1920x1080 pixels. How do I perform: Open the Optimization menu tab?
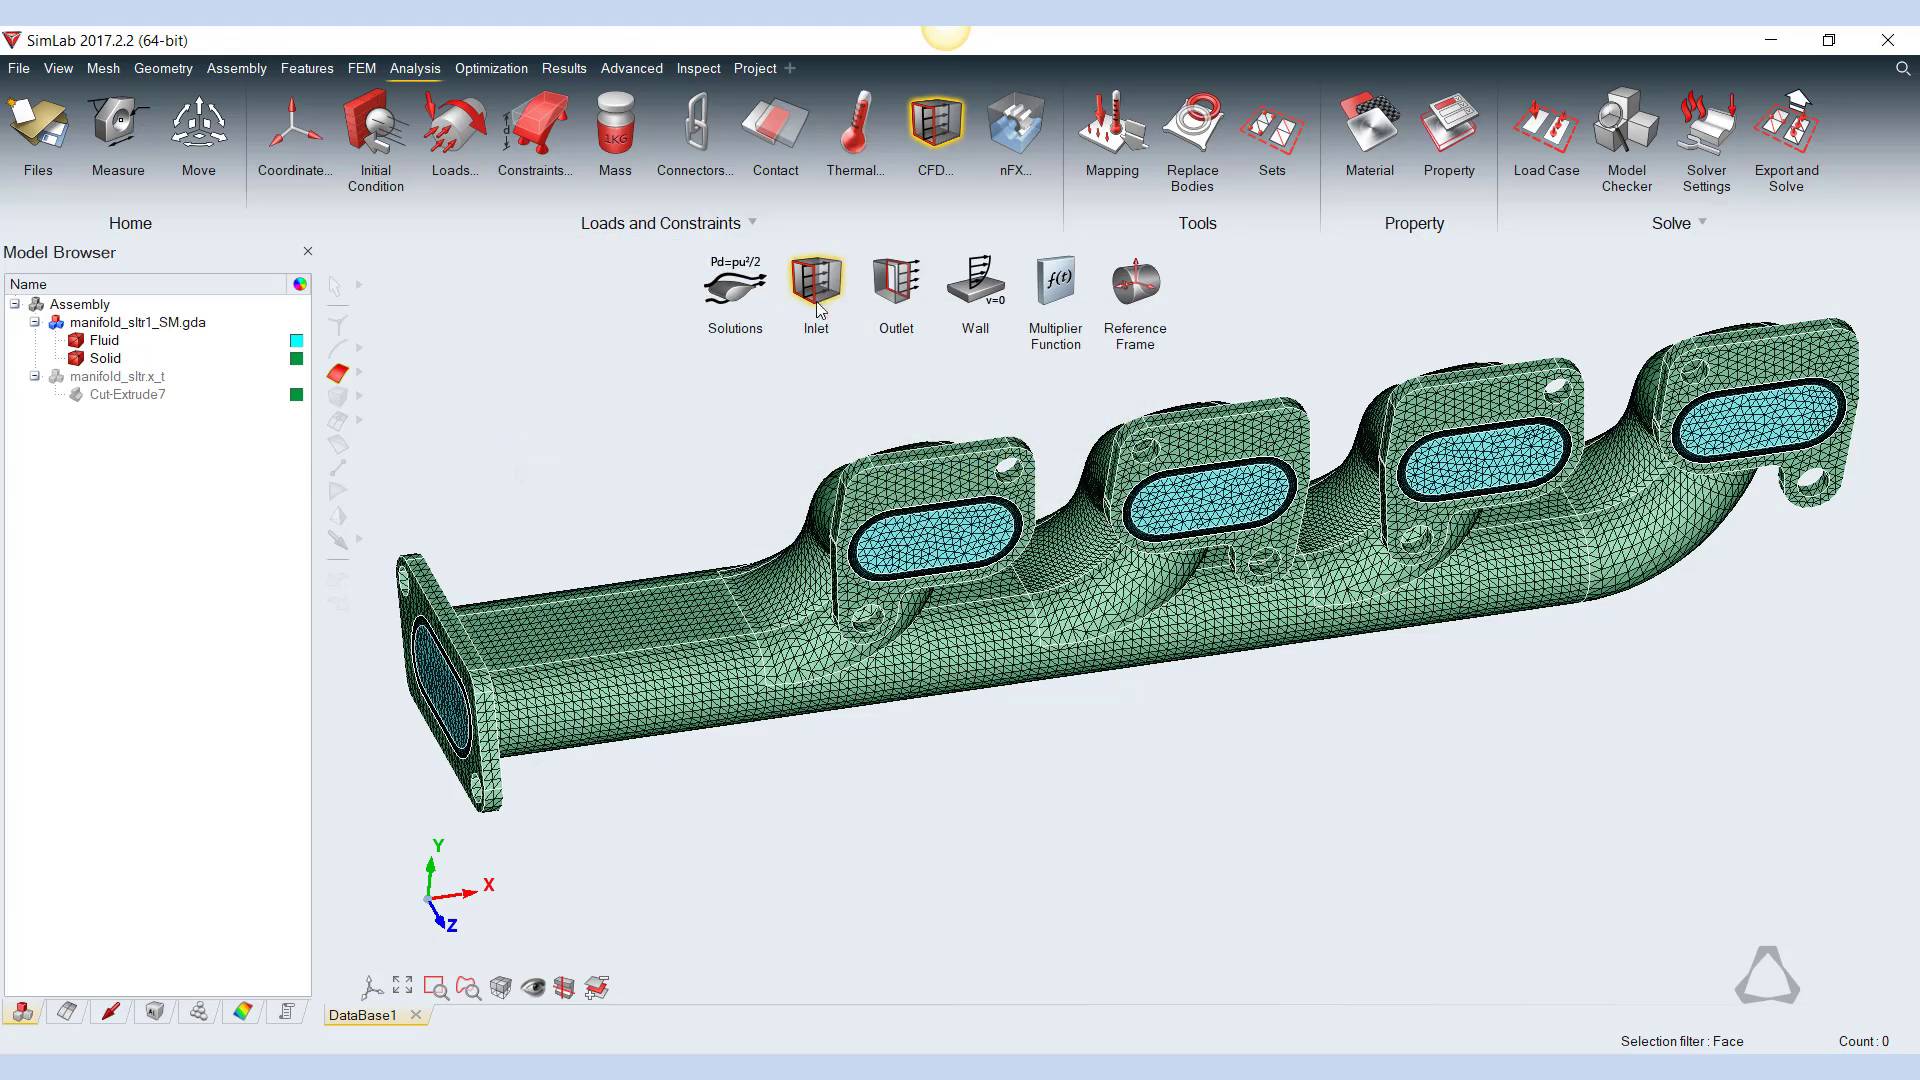click(490, 68)
